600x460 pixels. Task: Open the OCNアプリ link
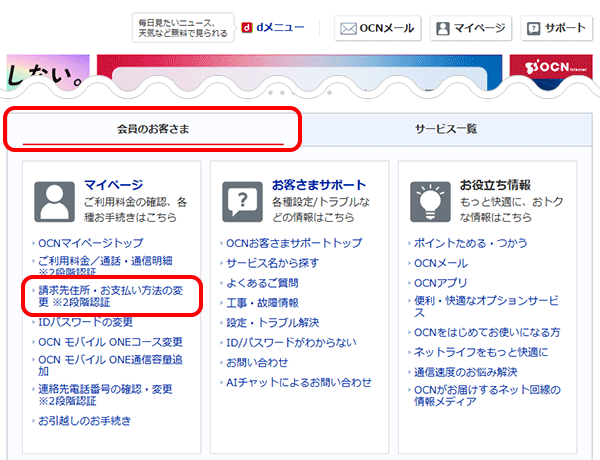click(x=442, y=282)
